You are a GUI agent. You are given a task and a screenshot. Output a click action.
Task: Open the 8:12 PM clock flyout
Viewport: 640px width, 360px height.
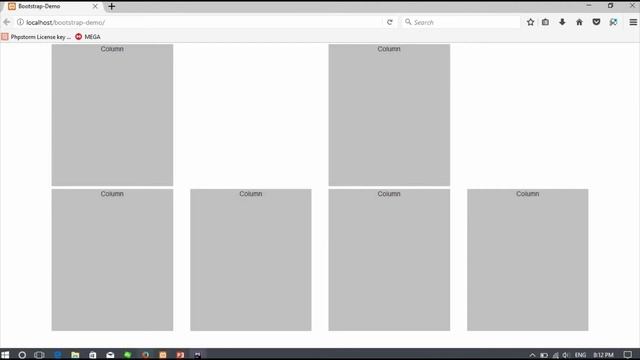point(603,355)
